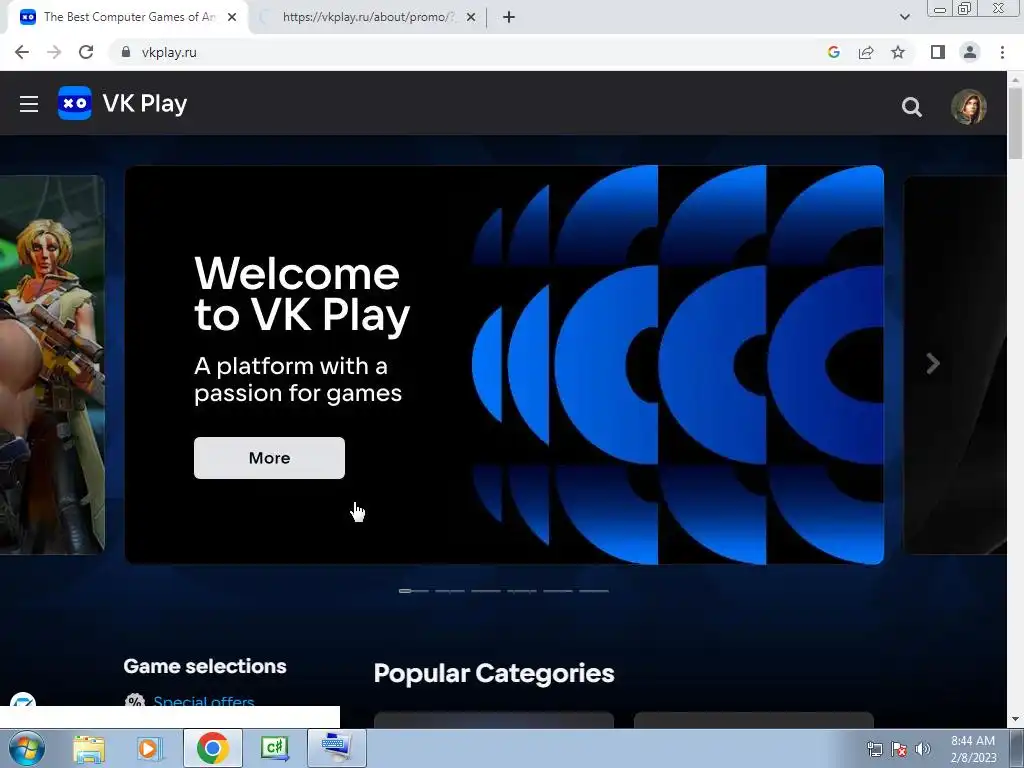
Task: Close the Best Computer Games tab
Action: (x=232, y=17)
